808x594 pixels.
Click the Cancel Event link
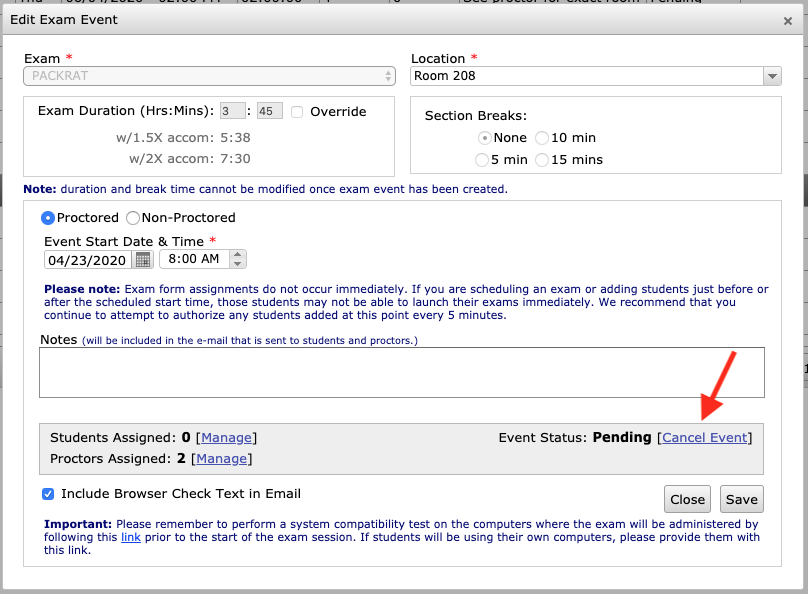(x=704, y=437)
